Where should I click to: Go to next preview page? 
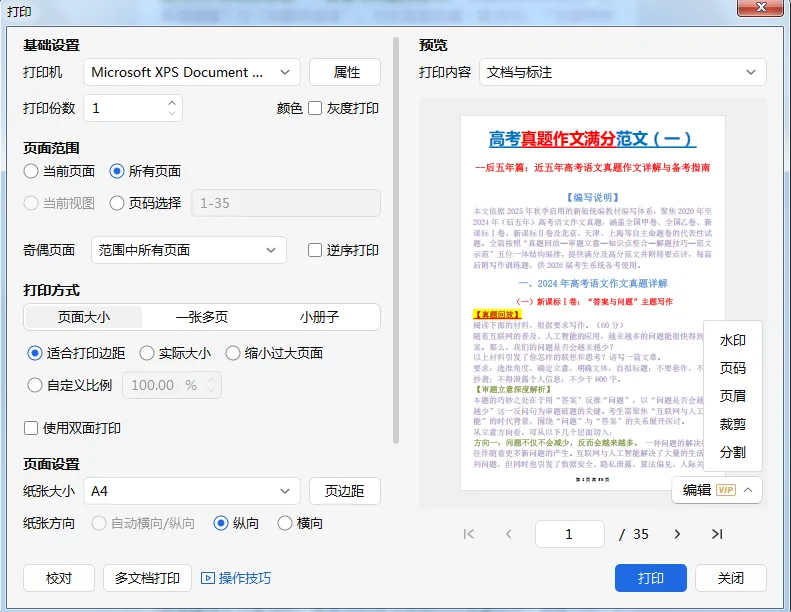point(677,534)
